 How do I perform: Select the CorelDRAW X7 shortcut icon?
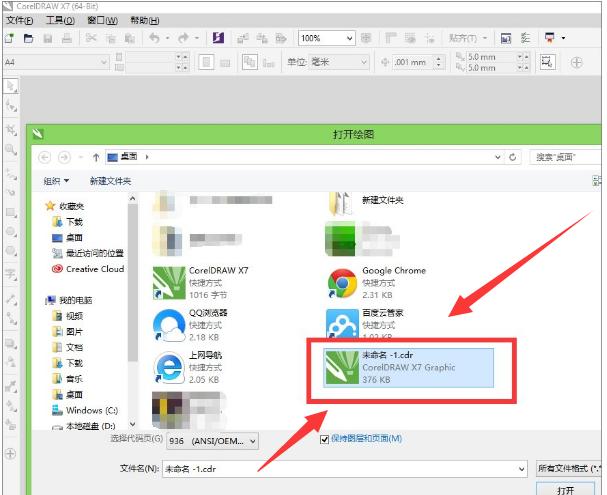tap(167, 283)
